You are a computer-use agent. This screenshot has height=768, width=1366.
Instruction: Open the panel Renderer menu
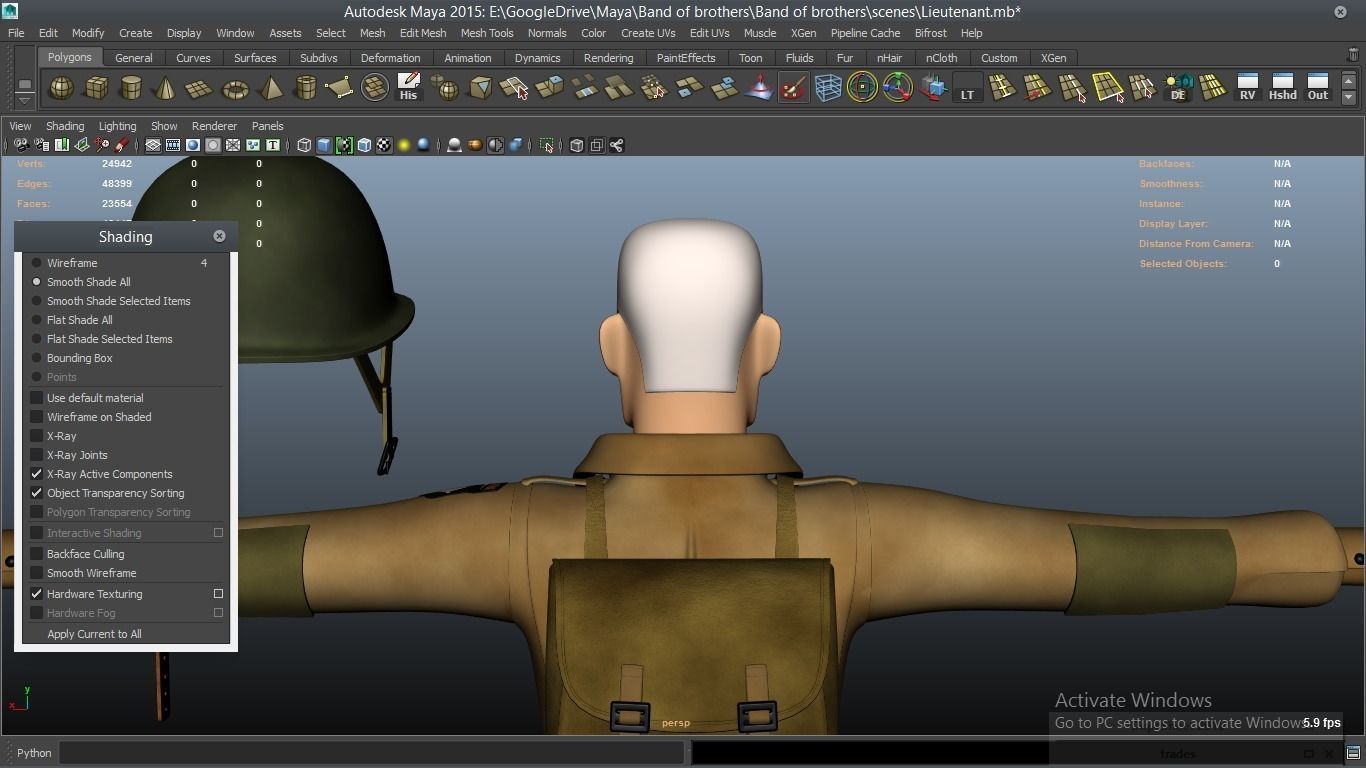[x=214, y=126]
